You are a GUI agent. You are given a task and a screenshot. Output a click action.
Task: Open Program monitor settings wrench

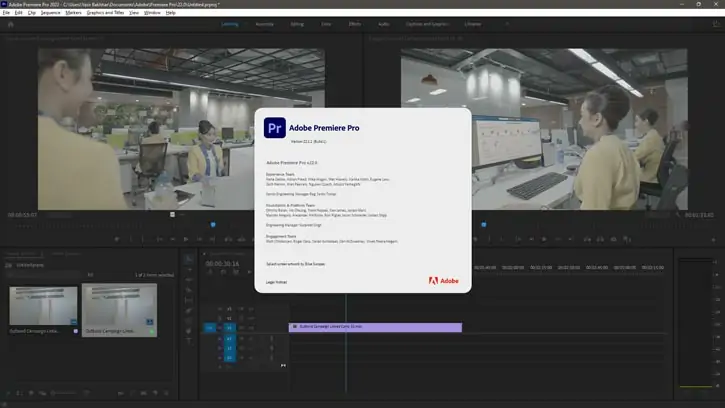point(678,215)
